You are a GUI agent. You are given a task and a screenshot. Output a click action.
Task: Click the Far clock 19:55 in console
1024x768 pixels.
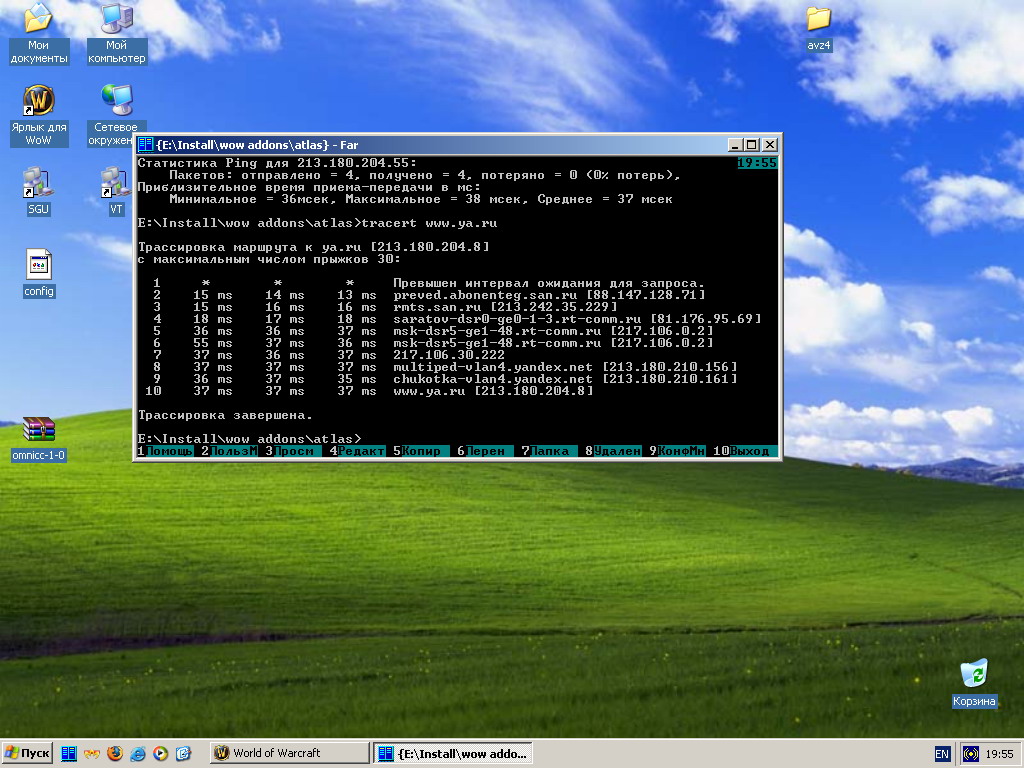point(758,163)
